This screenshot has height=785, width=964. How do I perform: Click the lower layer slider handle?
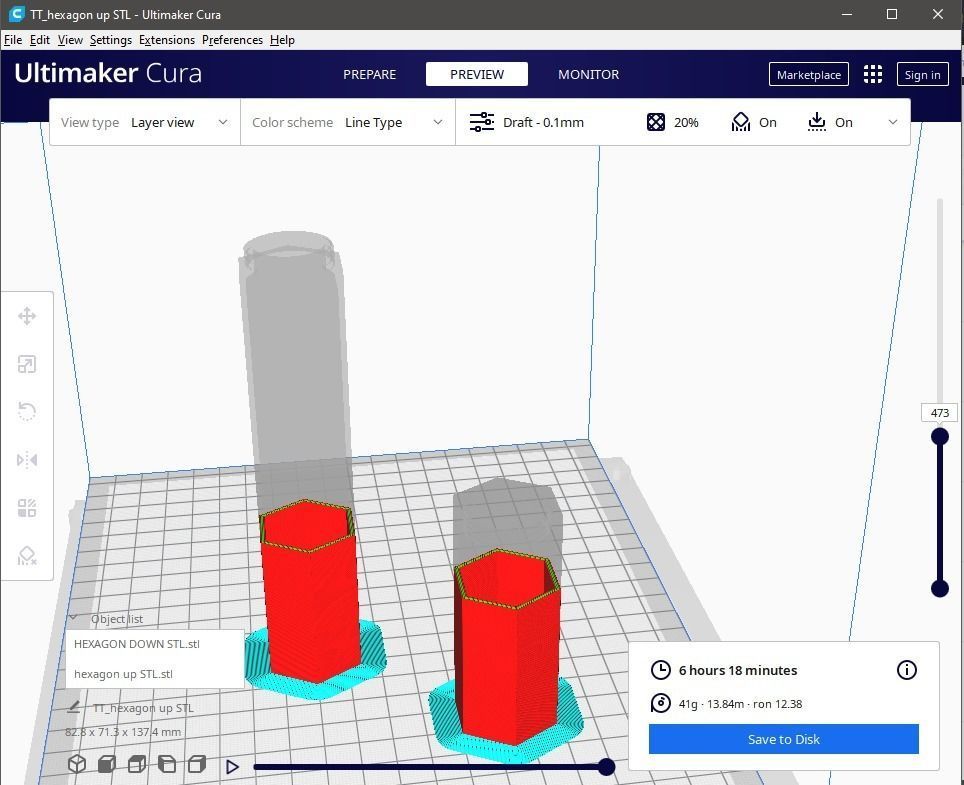tap(939, 588)
